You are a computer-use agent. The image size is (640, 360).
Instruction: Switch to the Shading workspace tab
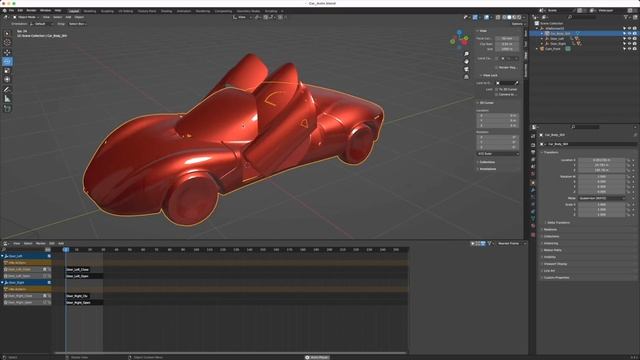tap(166, 11)
